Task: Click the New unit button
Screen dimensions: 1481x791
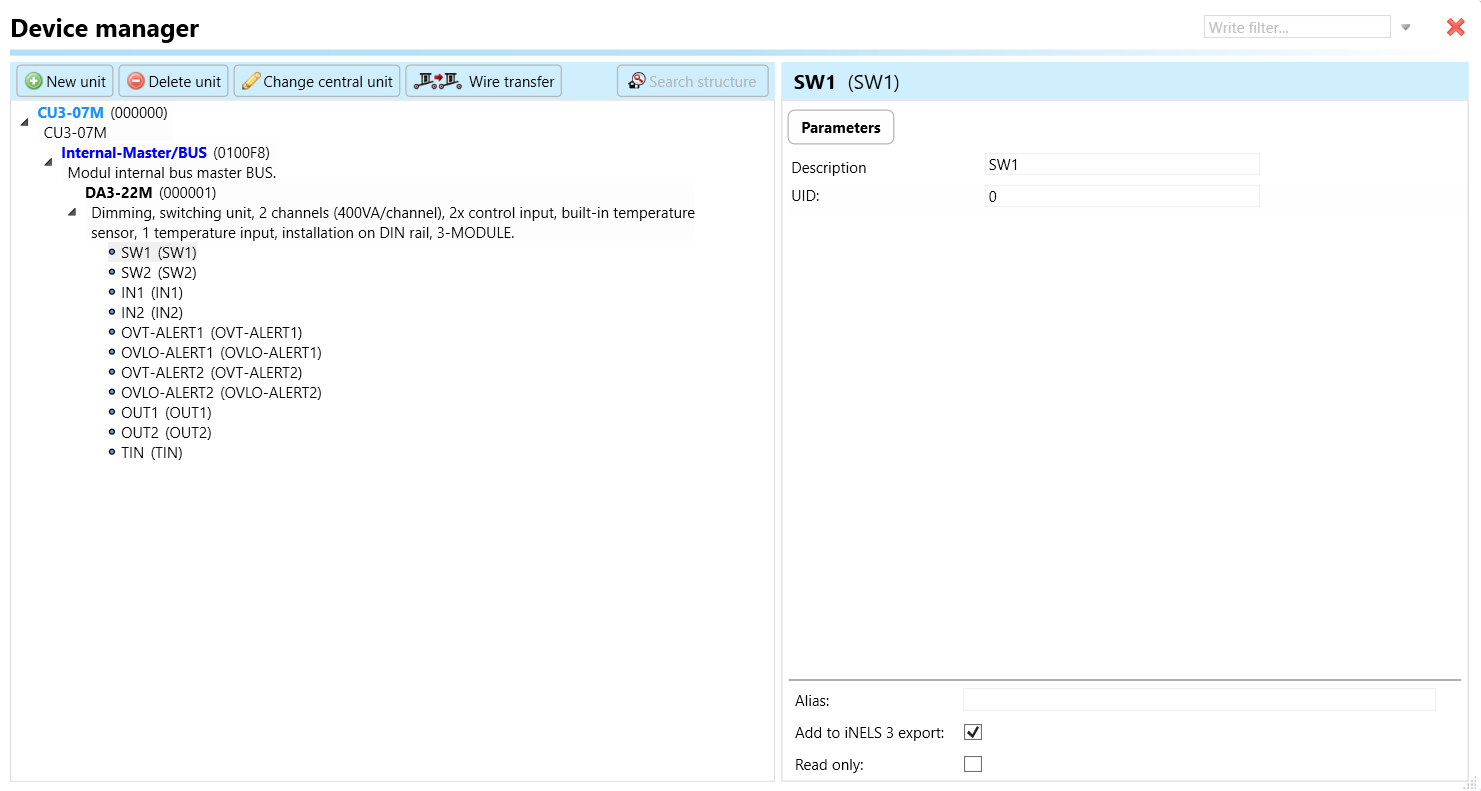Action: [x=65, y=81]
